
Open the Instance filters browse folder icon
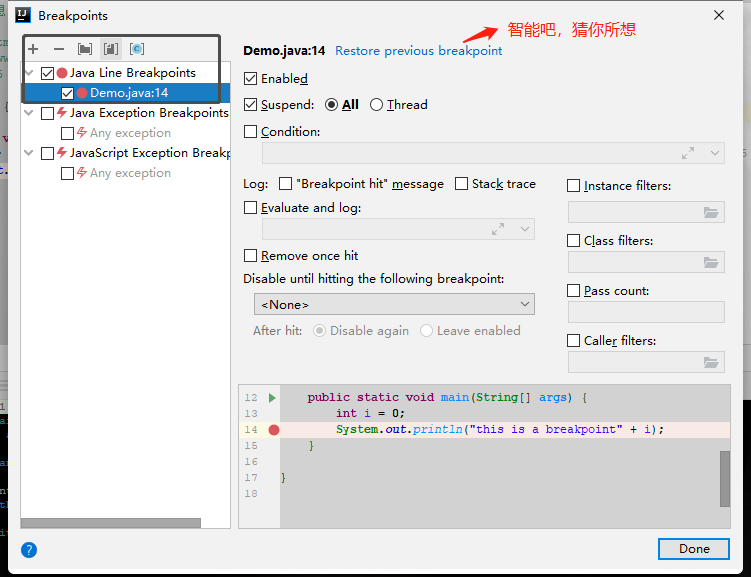click(711, 212)
